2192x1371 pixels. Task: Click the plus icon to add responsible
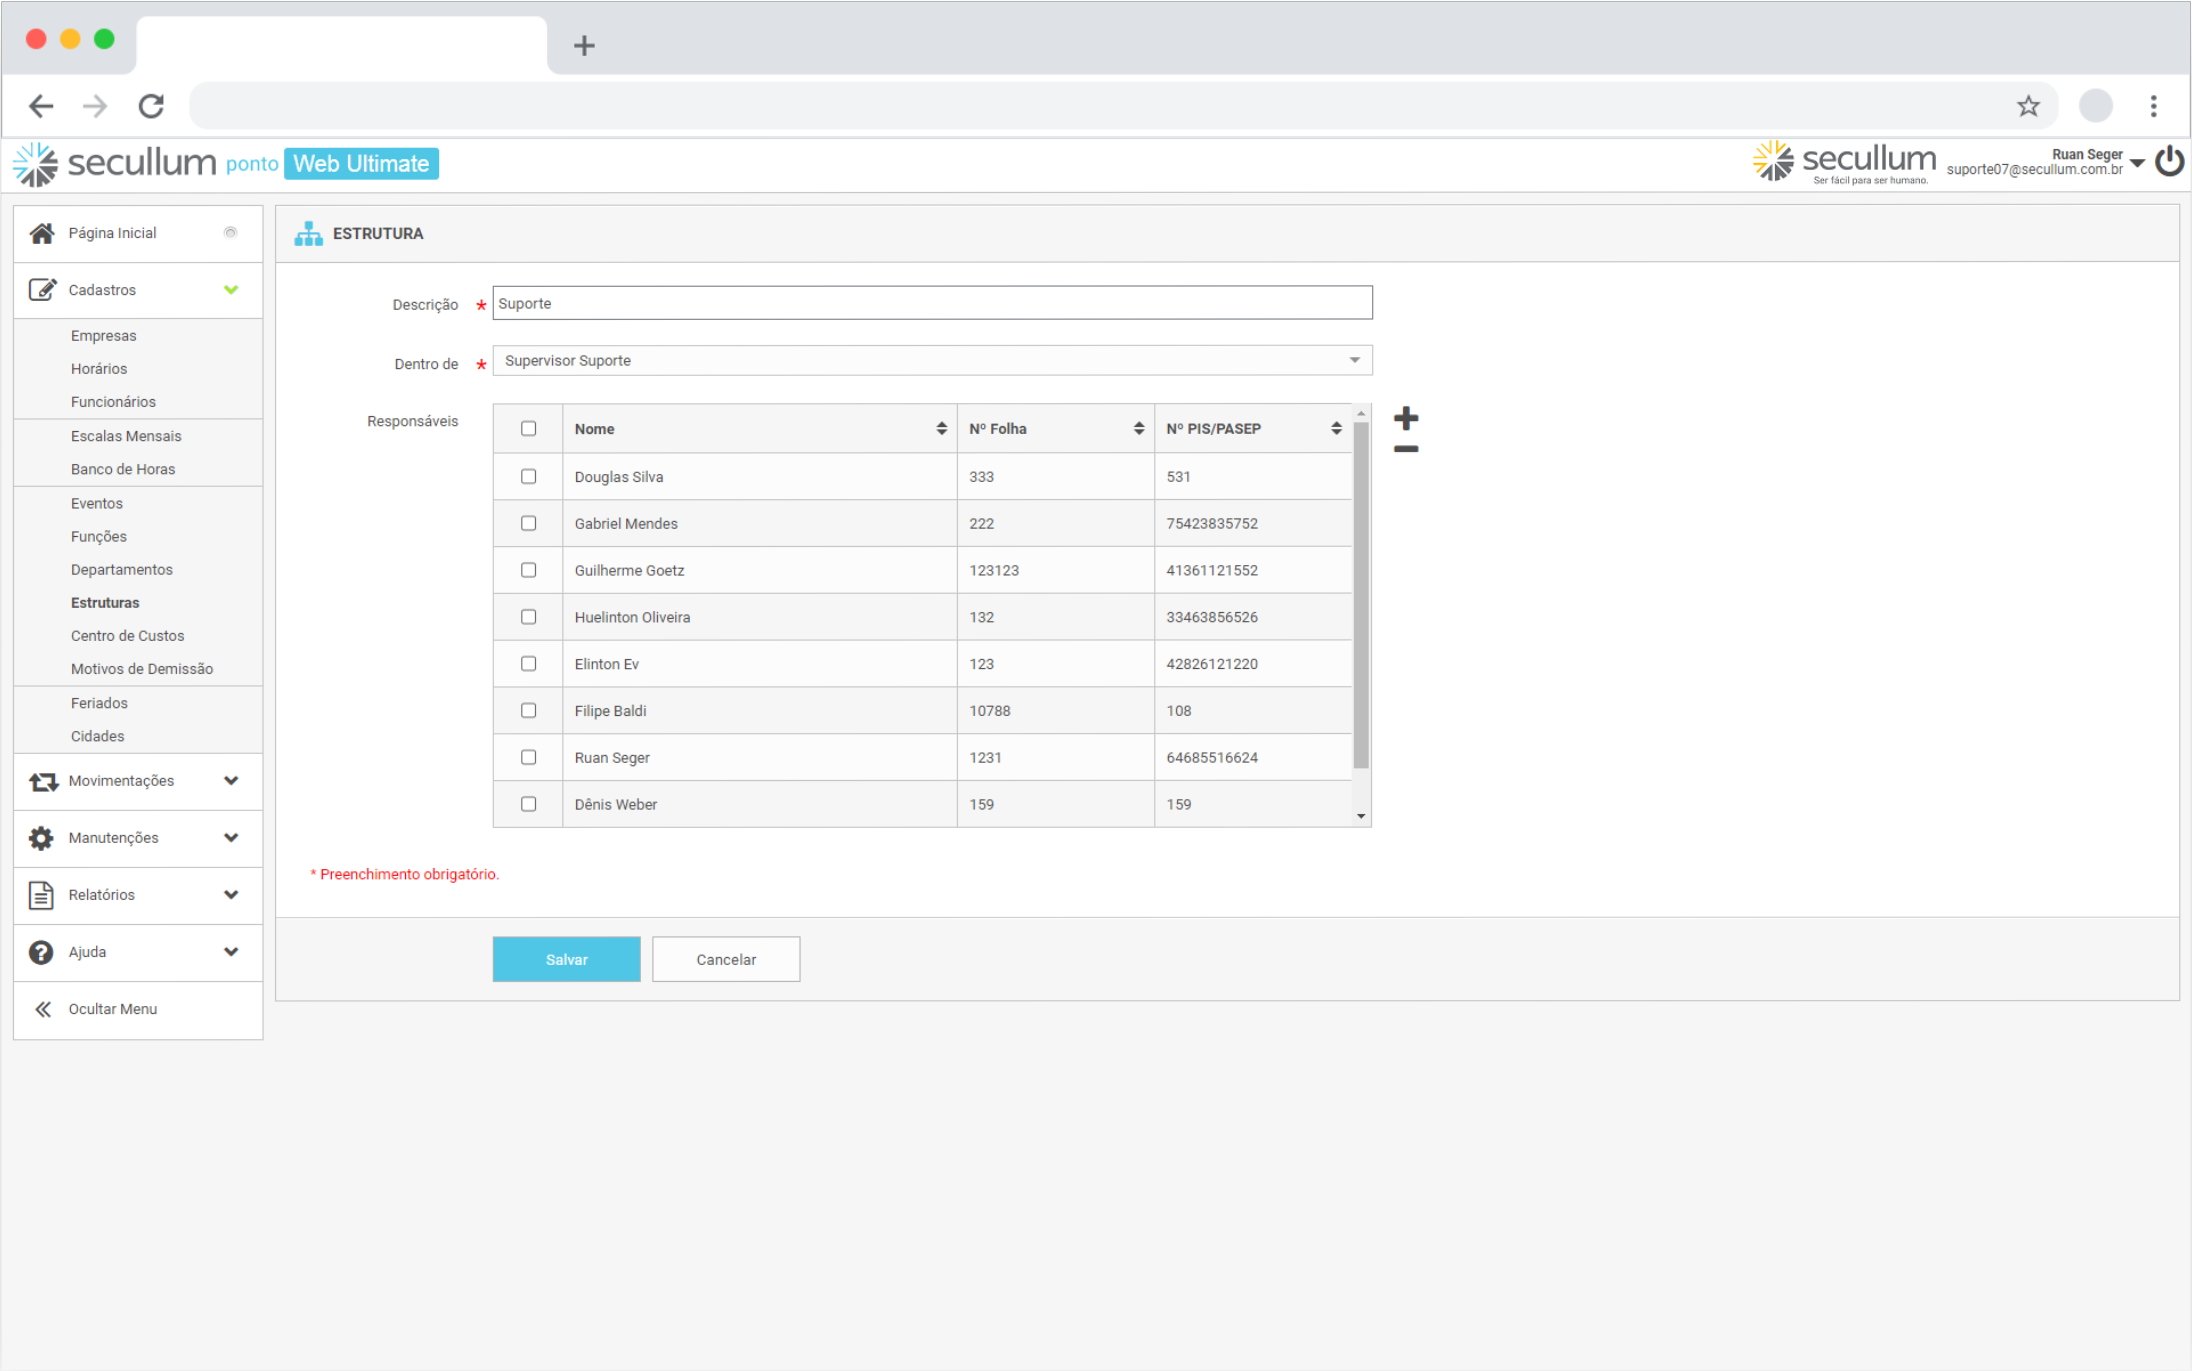1406,418
